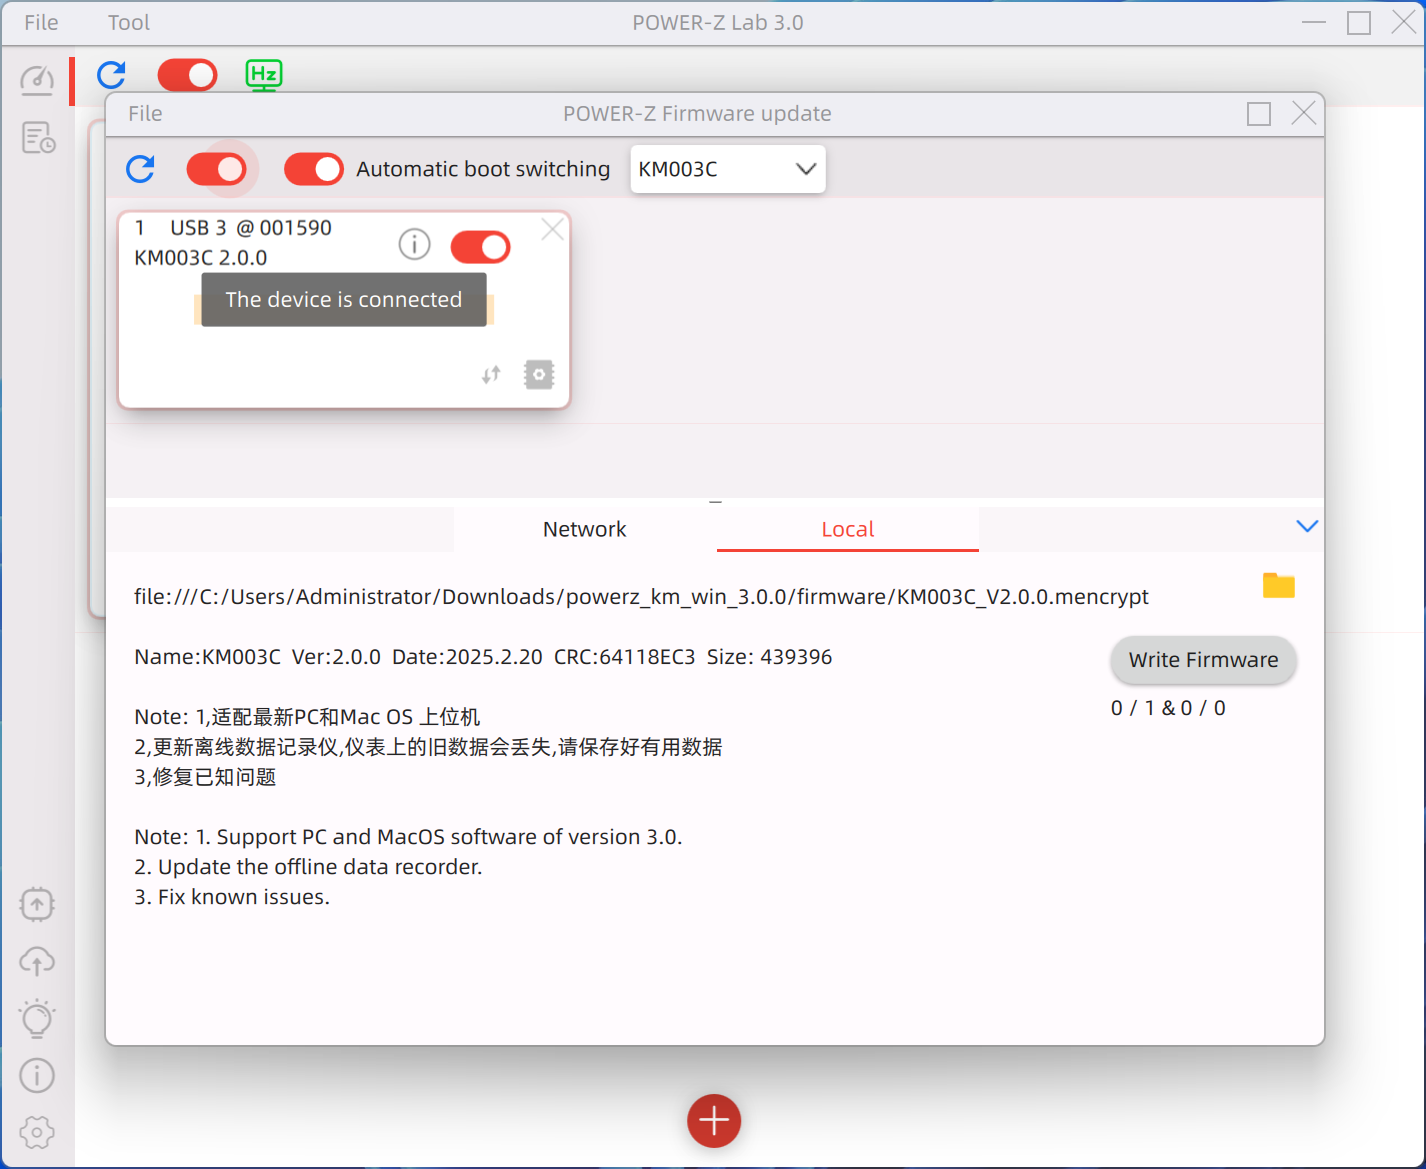The image size is (1426, 1169).
Task: Open the lightbulb tips icon in the sidebar
Action: pyautogui.click(x=37, y=1018)
